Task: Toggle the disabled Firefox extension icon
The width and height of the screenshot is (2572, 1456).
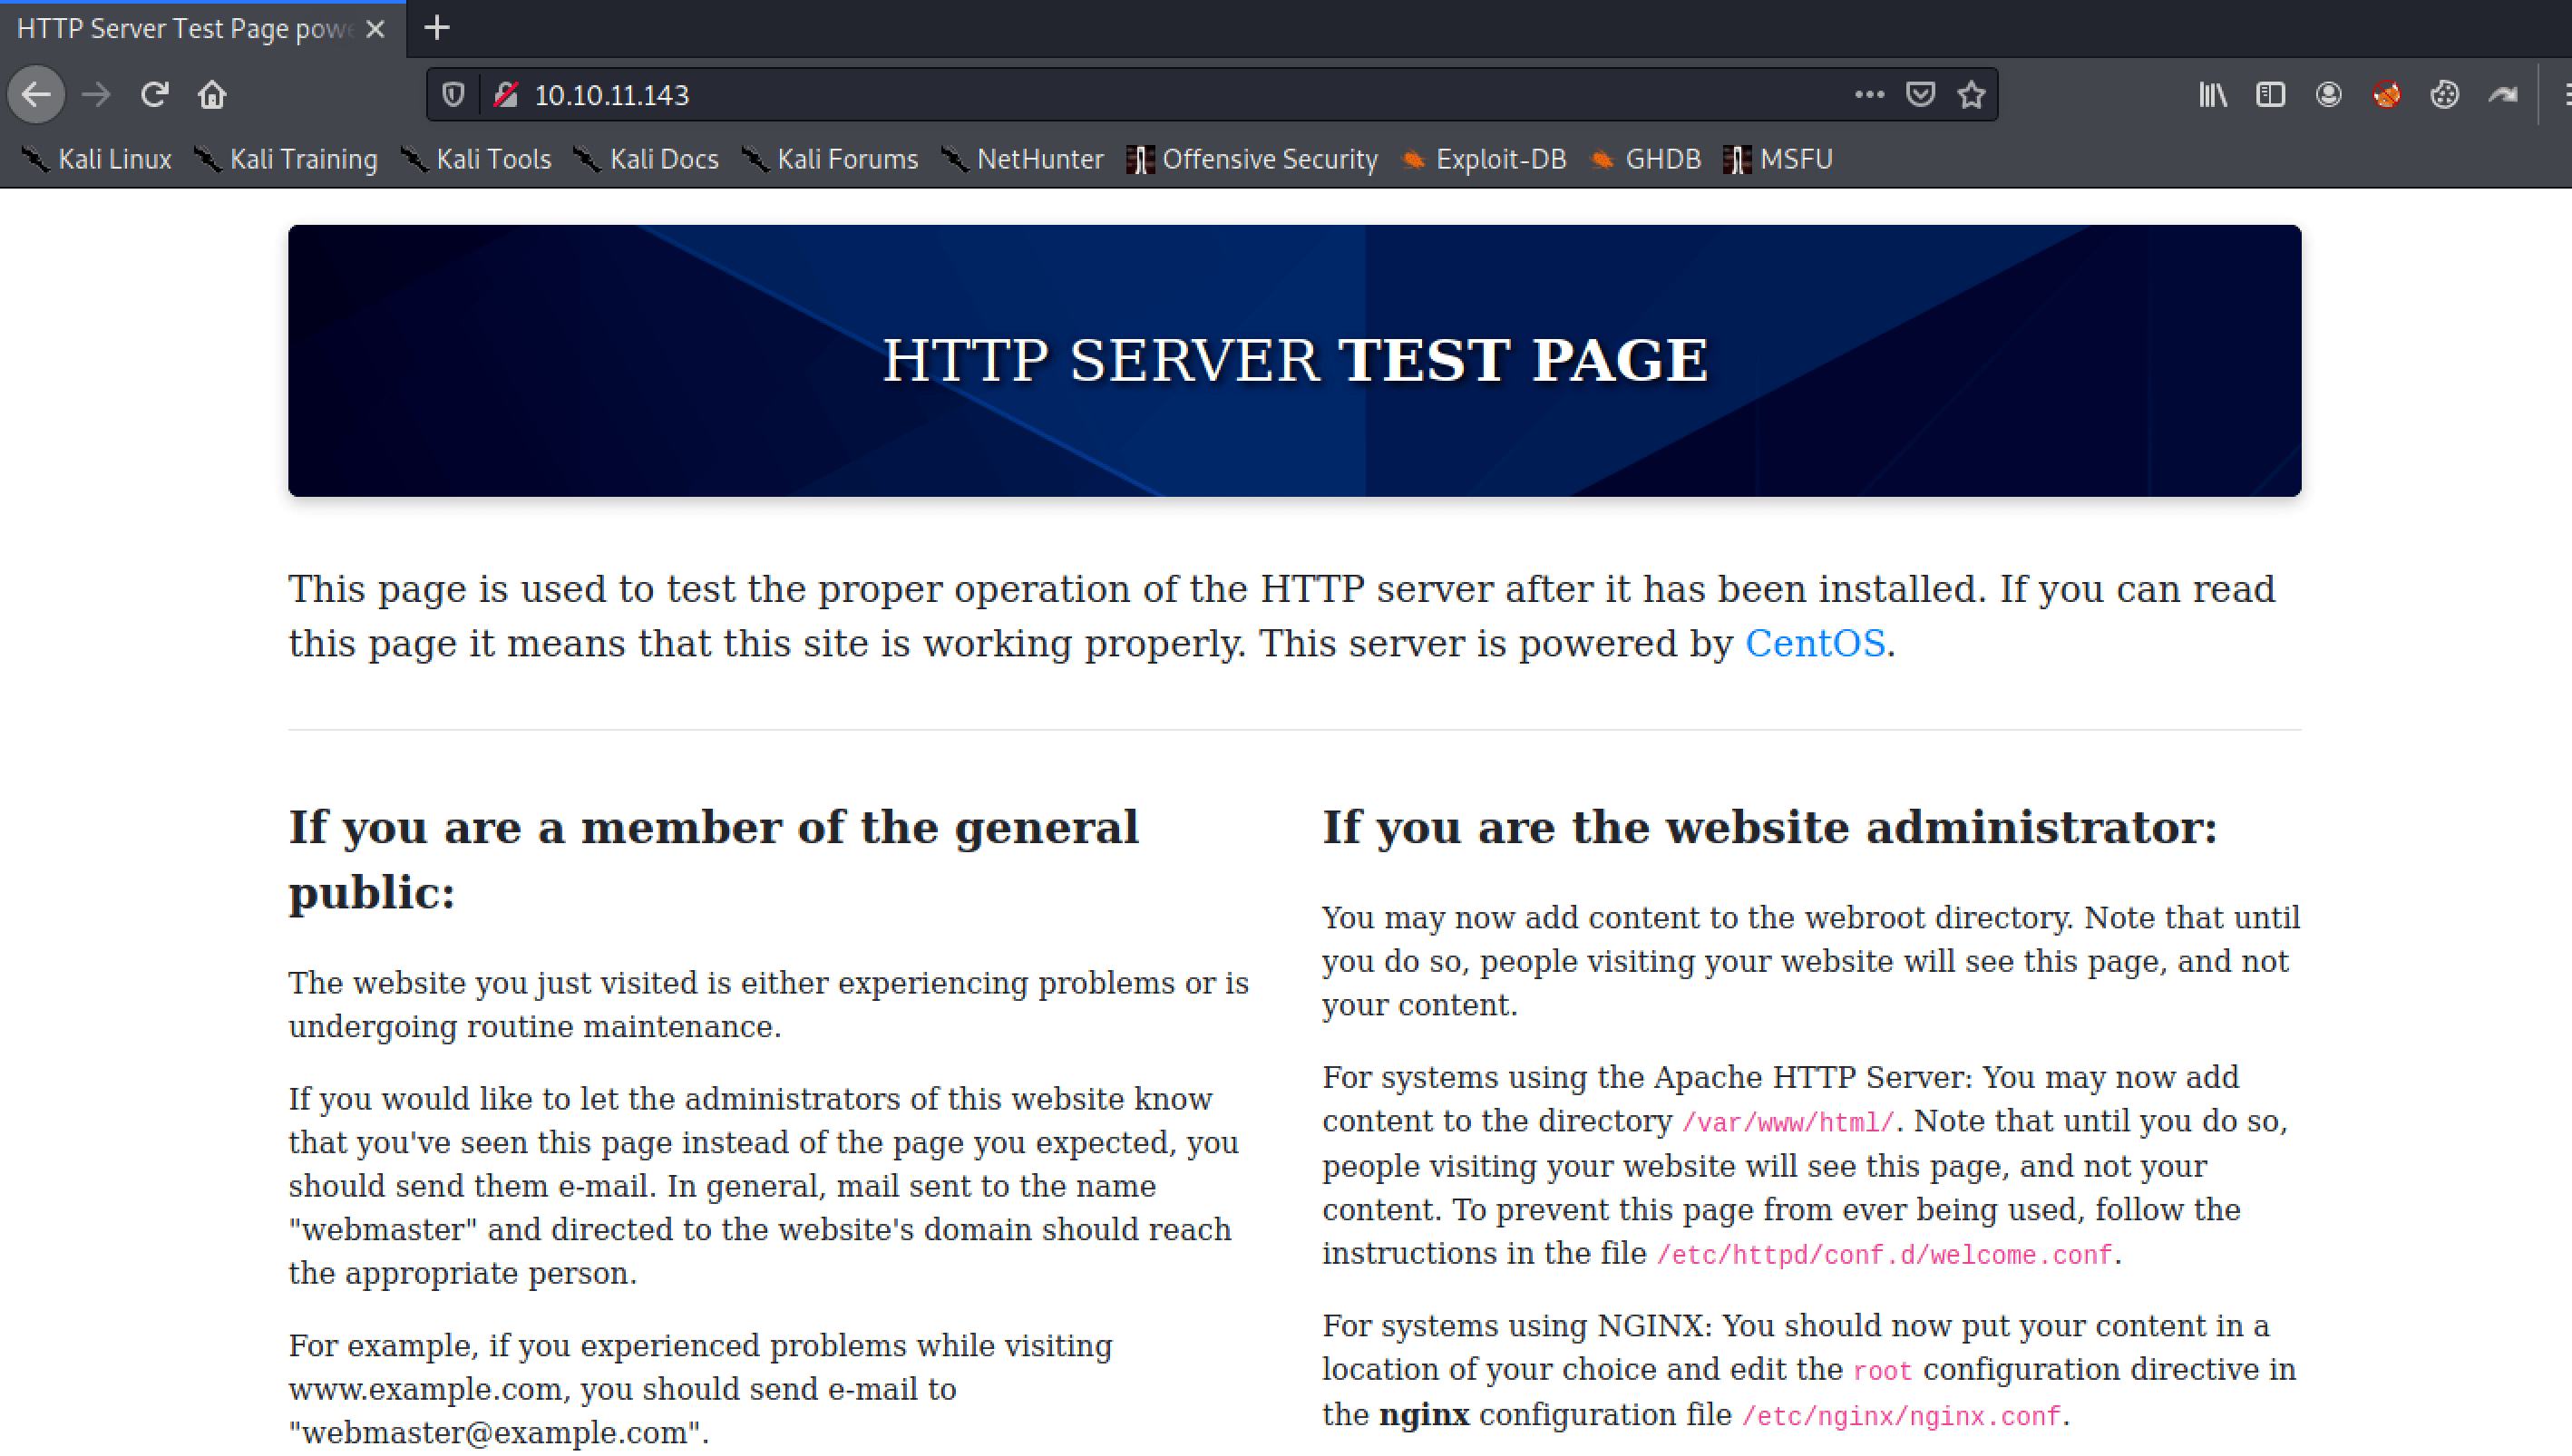Action: 2388,95
